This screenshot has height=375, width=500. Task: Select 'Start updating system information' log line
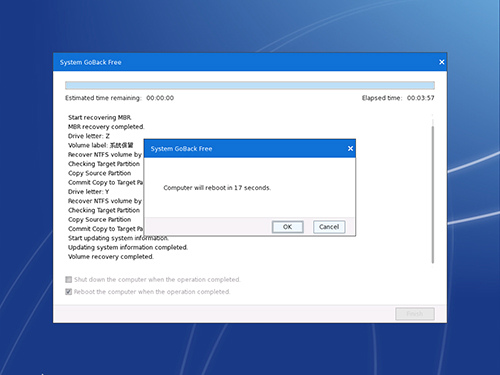click(x=118, y=238)
